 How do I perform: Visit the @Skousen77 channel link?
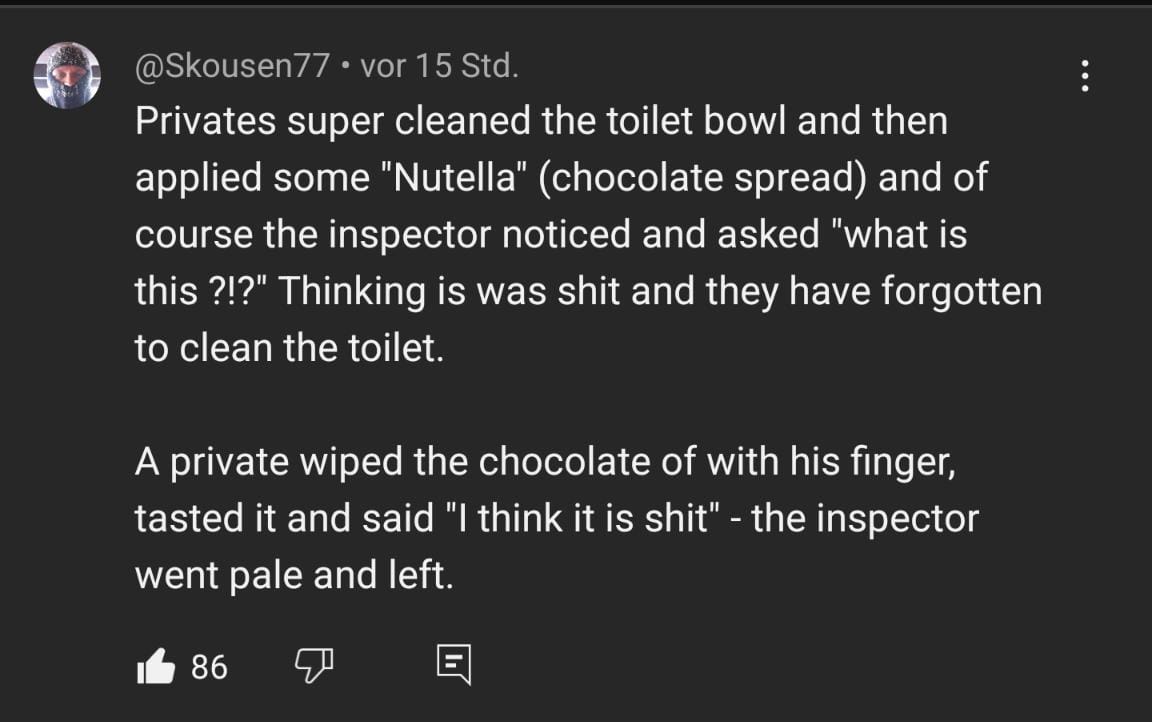tap(231, 66)
